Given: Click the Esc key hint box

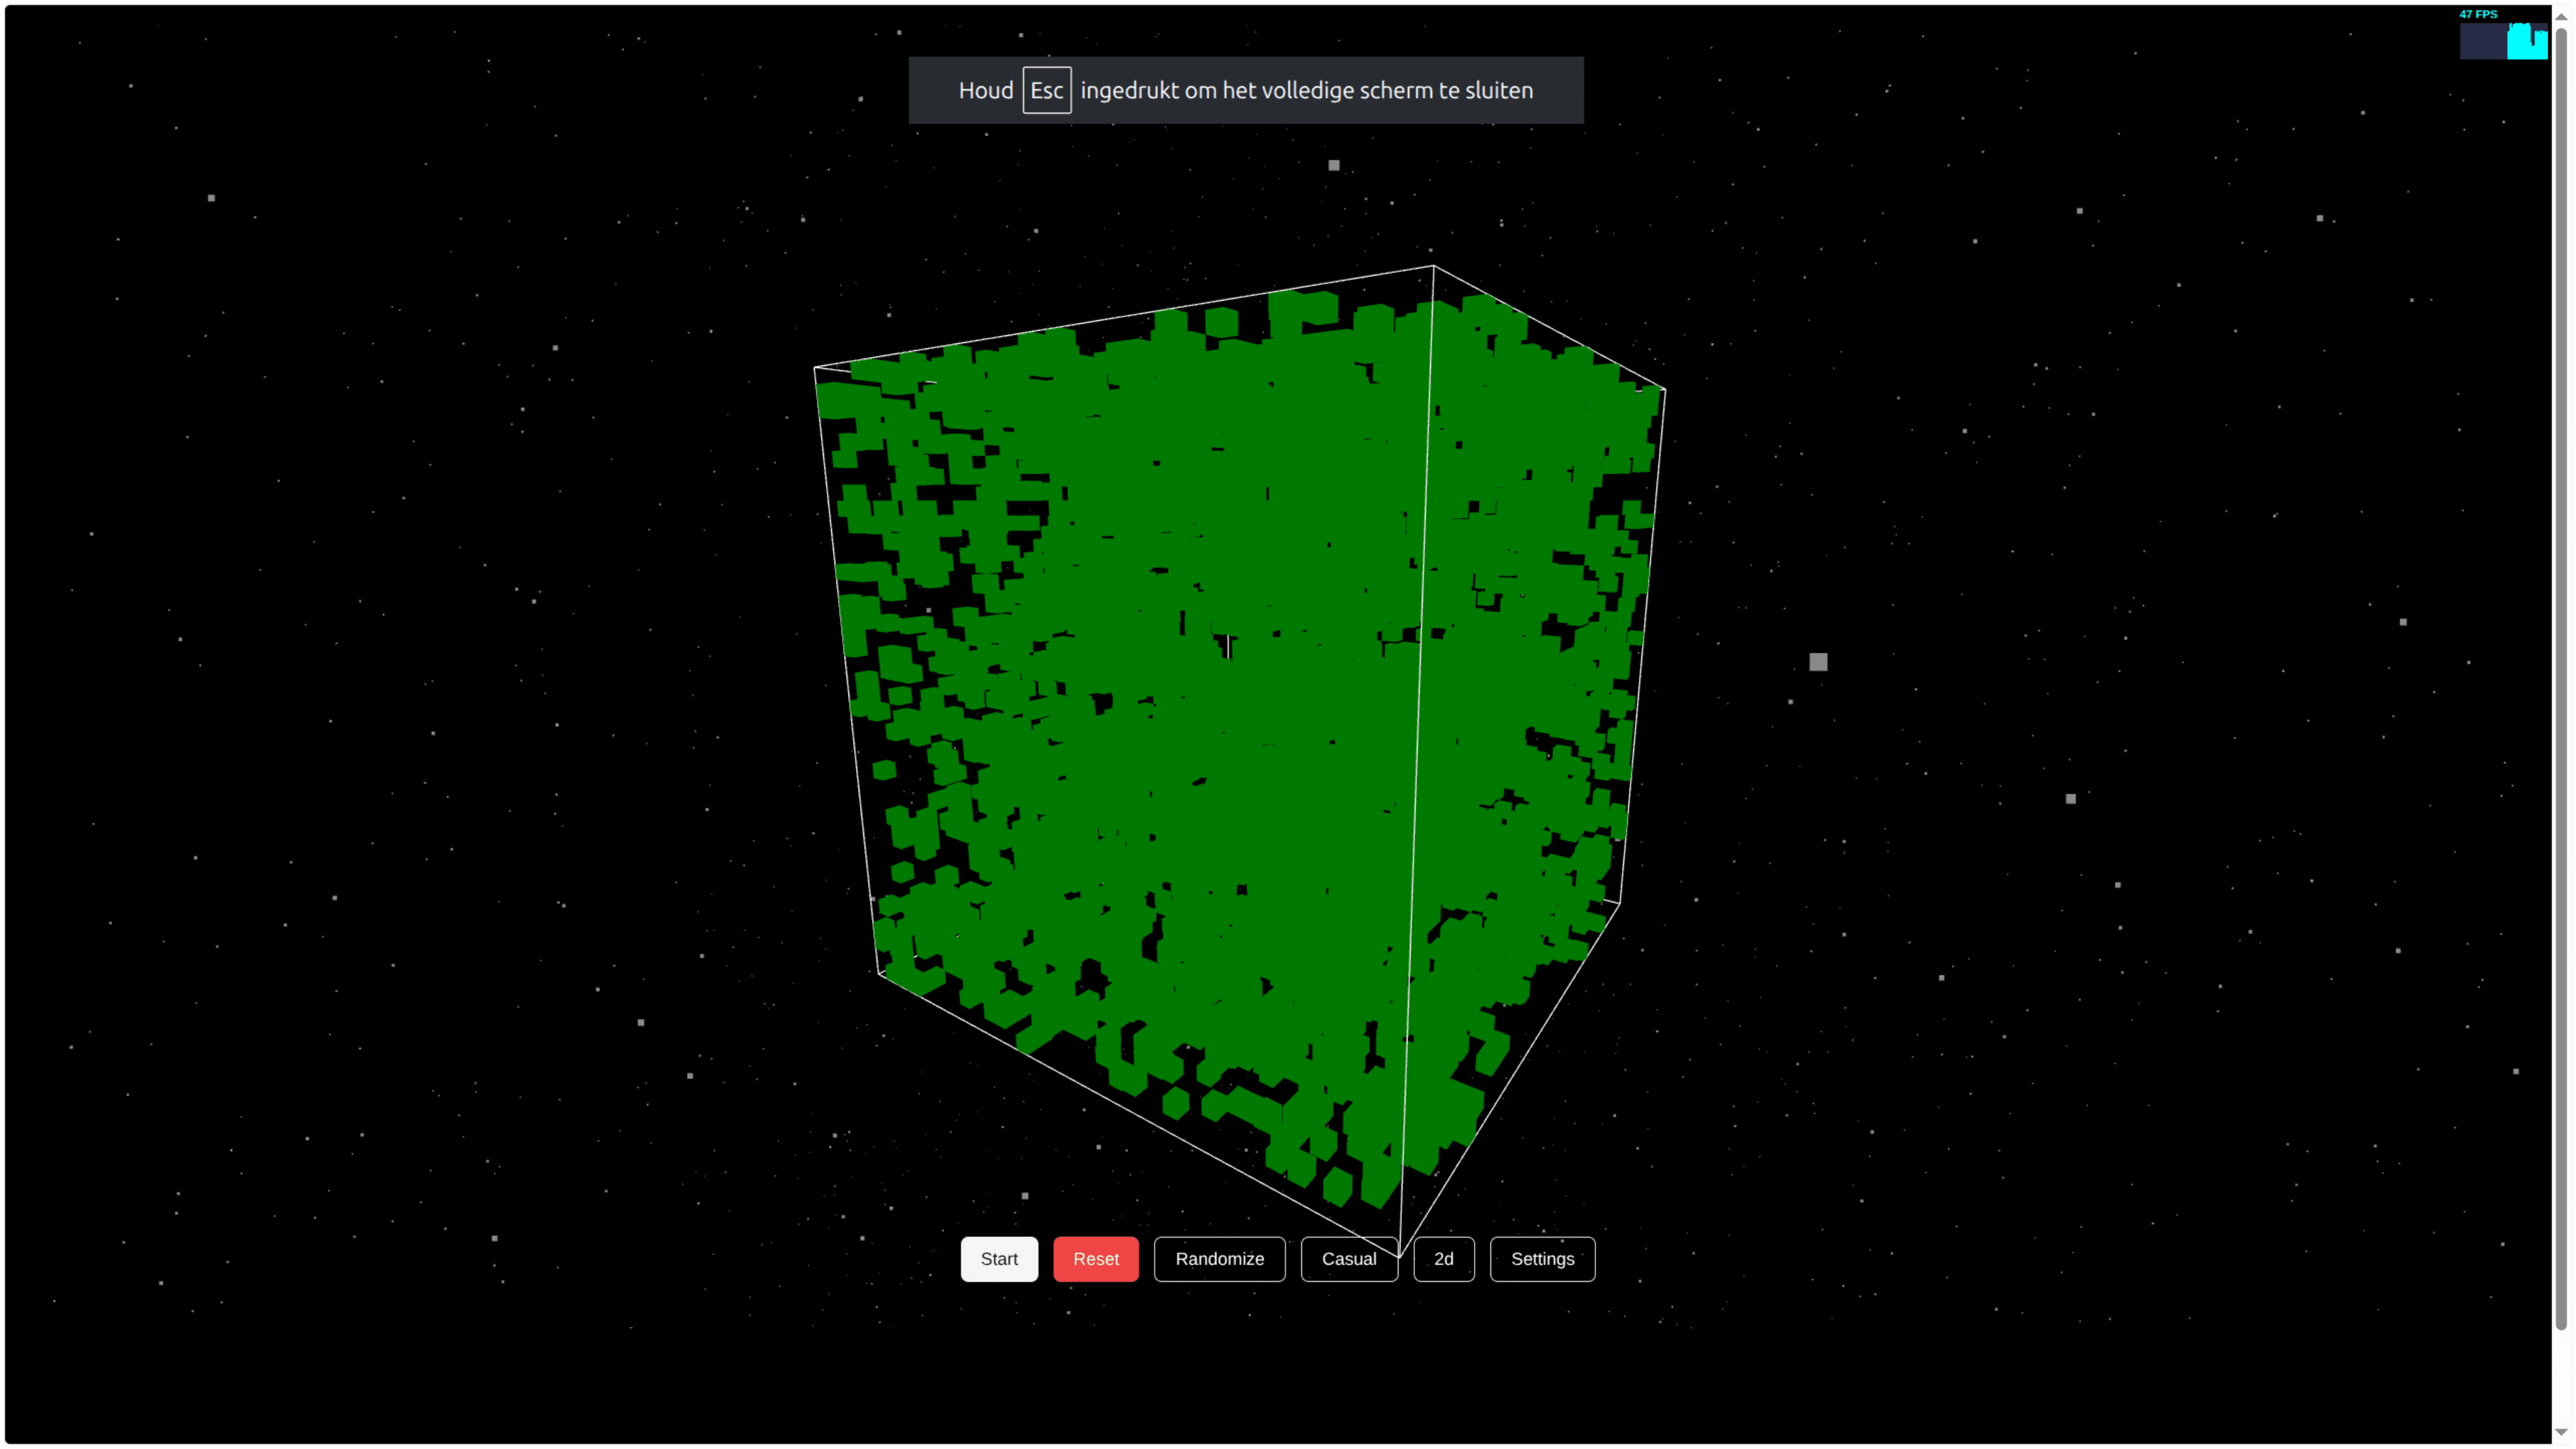Looking at the screenshot, I should pyautogui.click(x=1046, y=90).
